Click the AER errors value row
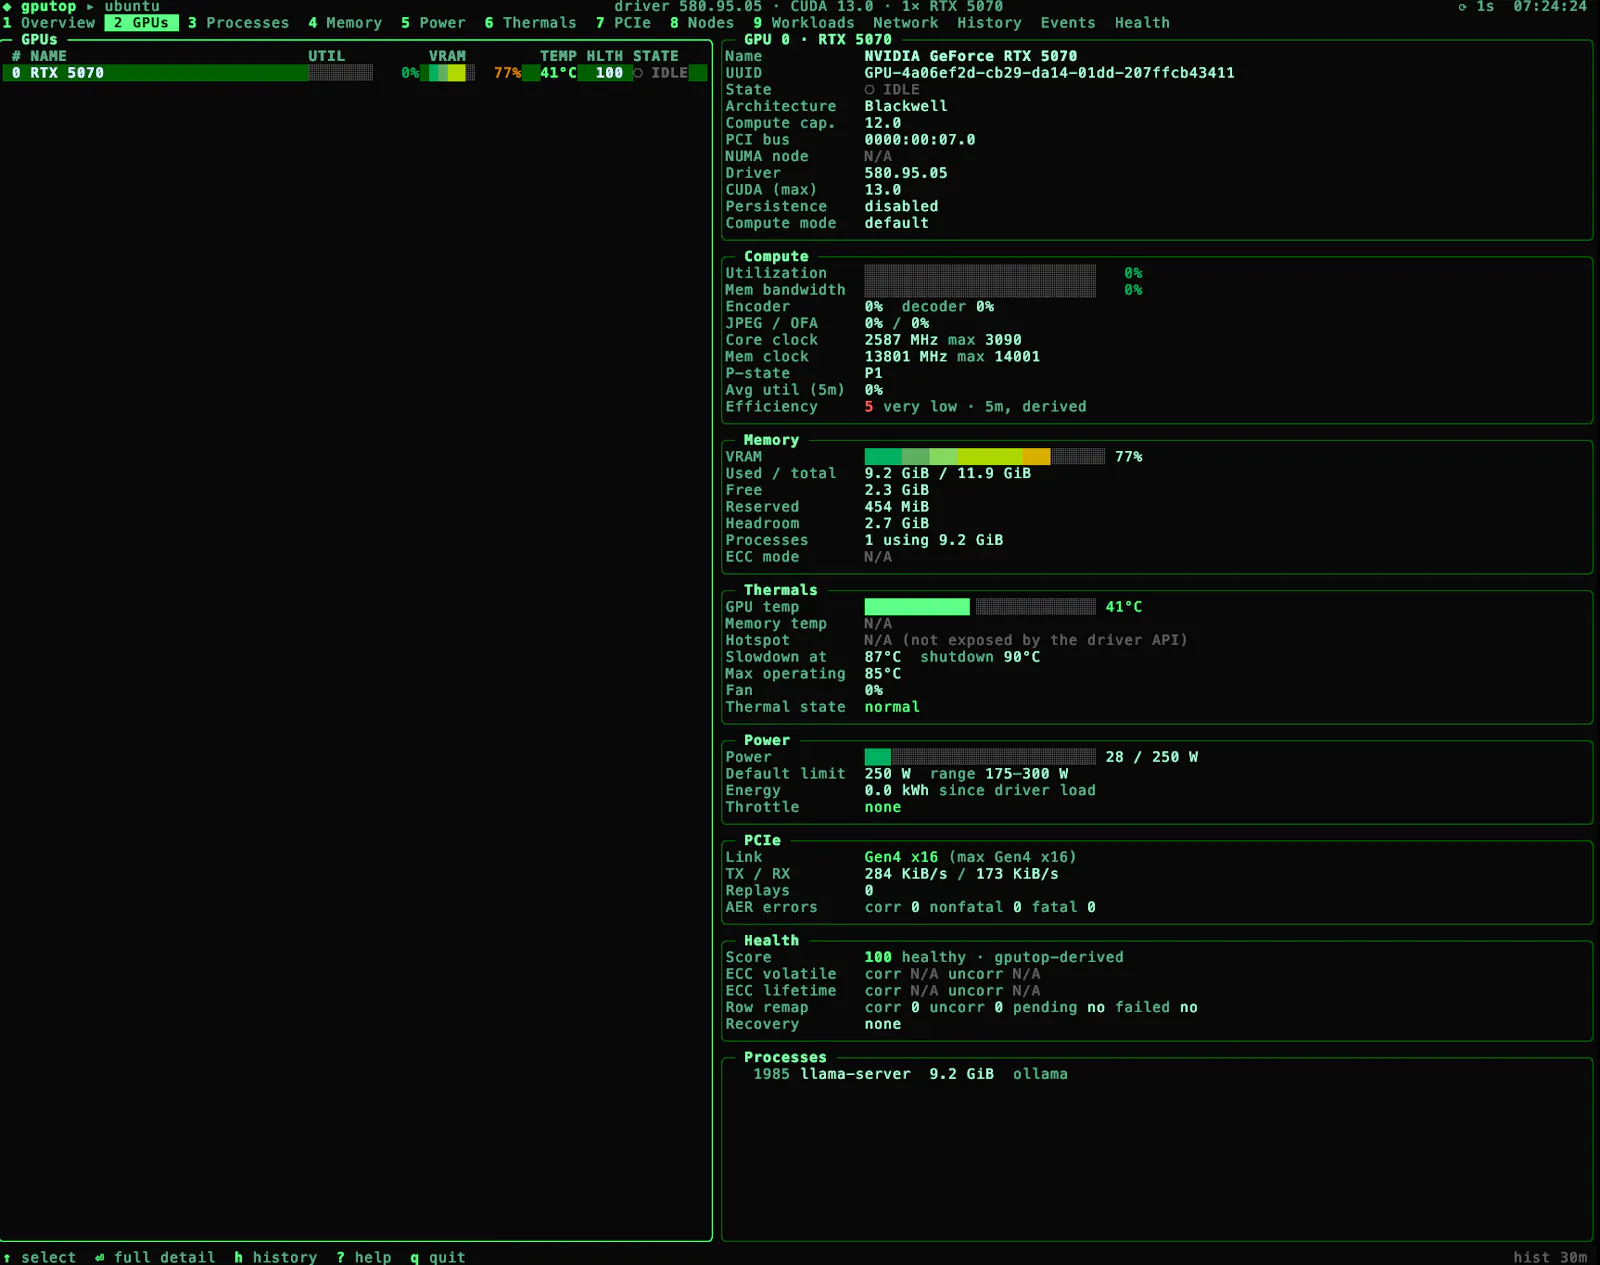The width and height of the screenshot is (1600, 1265). pyautogui.click(x=980, y=907)
